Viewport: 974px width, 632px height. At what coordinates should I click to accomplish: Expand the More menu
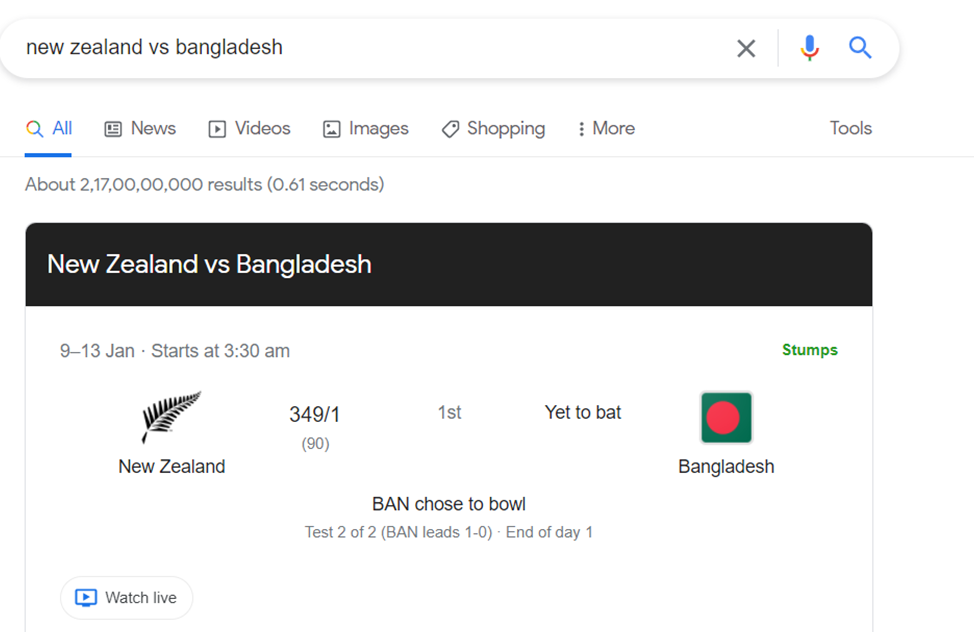[x=605, y=129]
